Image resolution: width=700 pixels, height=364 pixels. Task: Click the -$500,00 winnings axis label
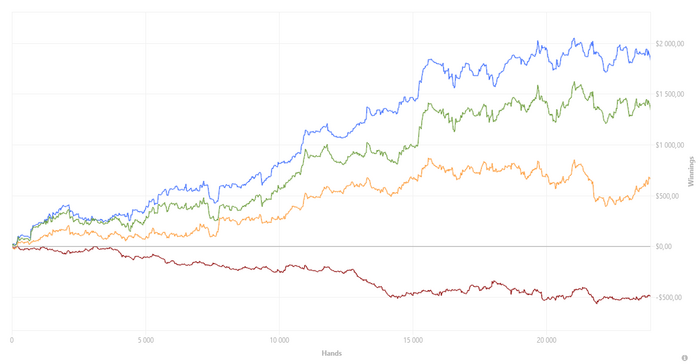tap(667, 297)
